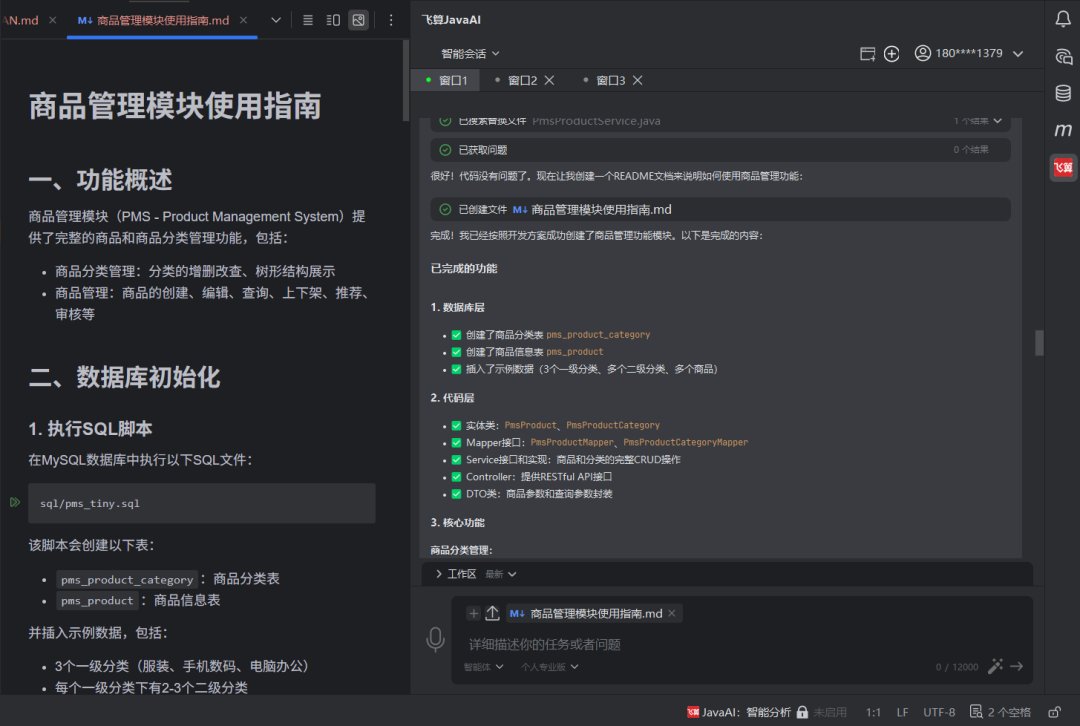The image size is (1080, 726).
Task: Open the Maven tool window
Action: 1063,129
